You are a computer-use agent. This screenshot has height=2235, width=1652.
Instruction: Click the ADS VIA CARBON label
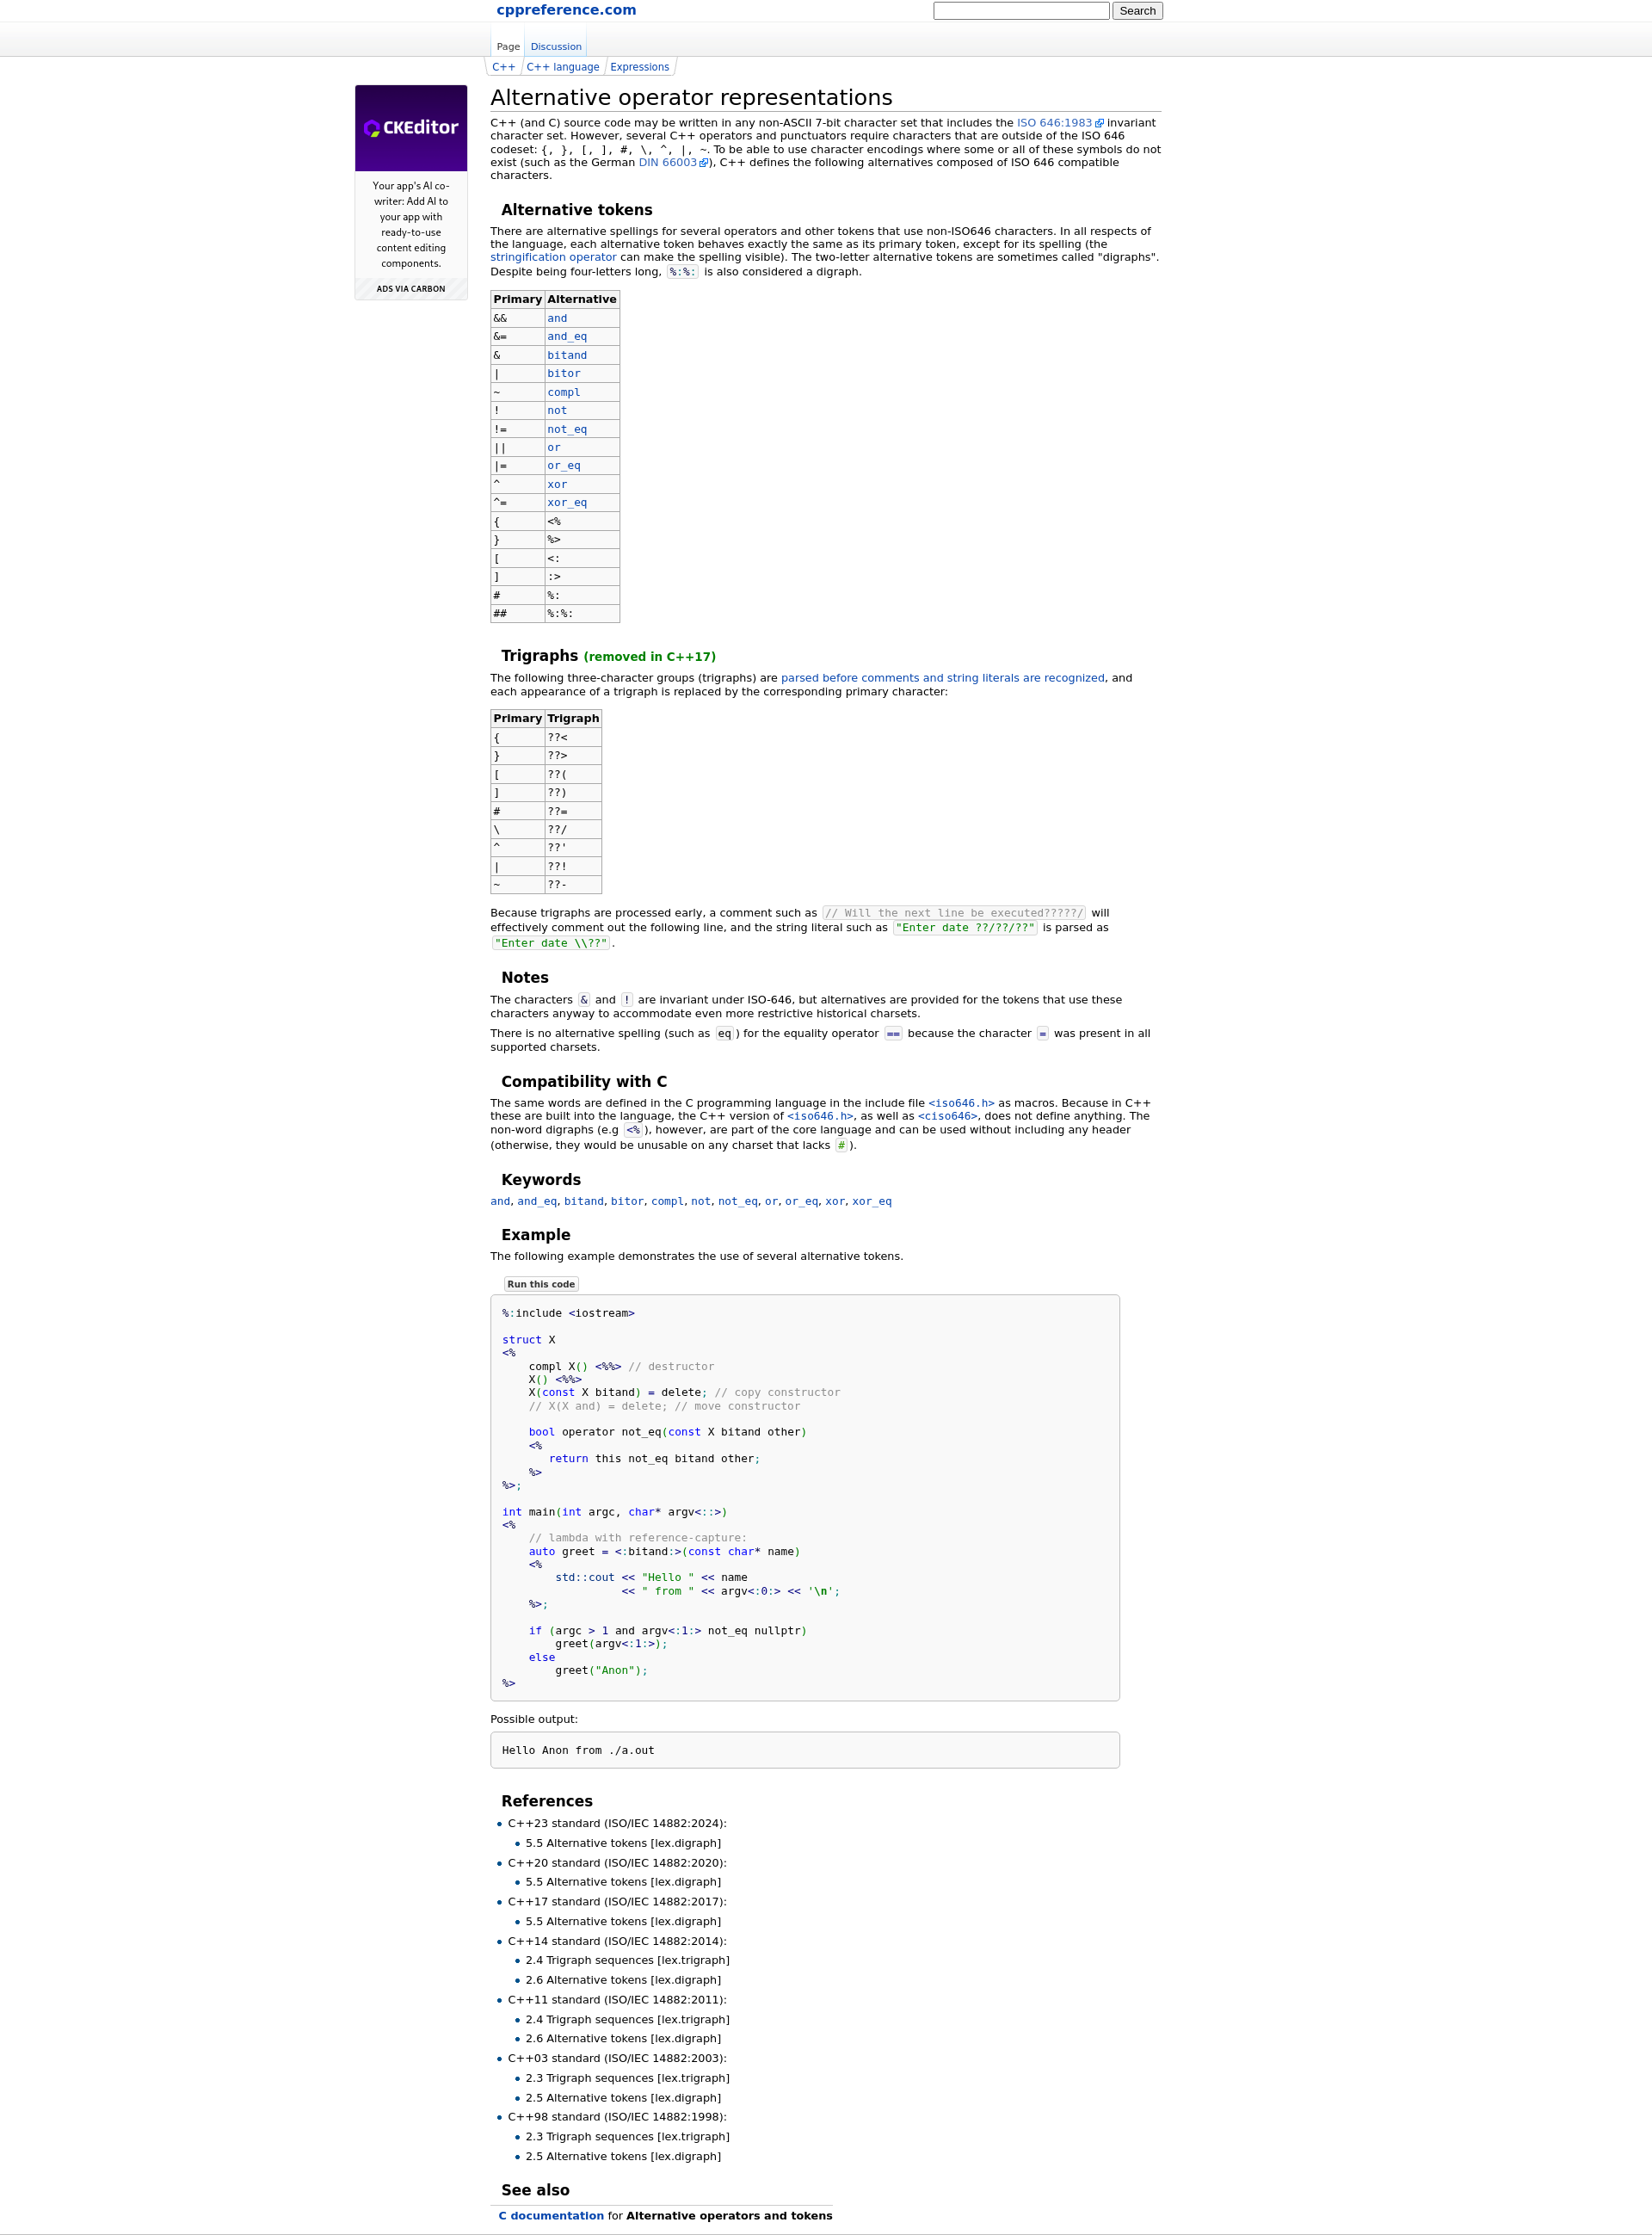tap(411, 289)
